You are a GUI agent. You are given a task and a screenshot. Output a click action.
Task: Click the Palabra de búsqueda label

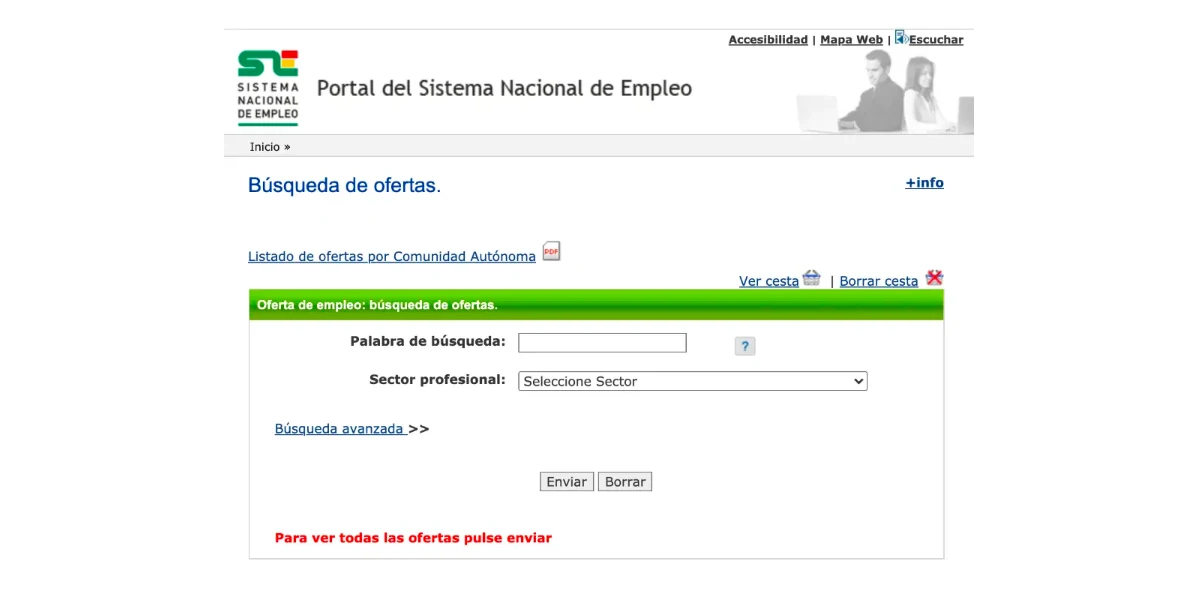tap(428, 342)
